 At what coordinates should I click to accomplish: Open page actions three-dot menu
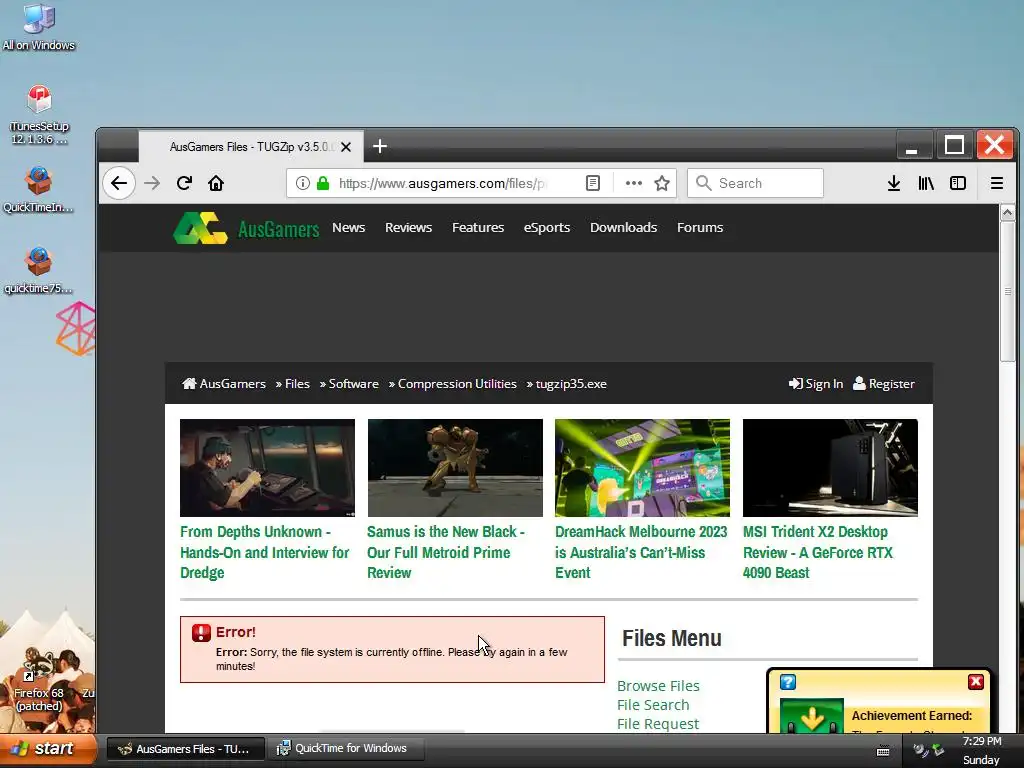pos(633,183)
